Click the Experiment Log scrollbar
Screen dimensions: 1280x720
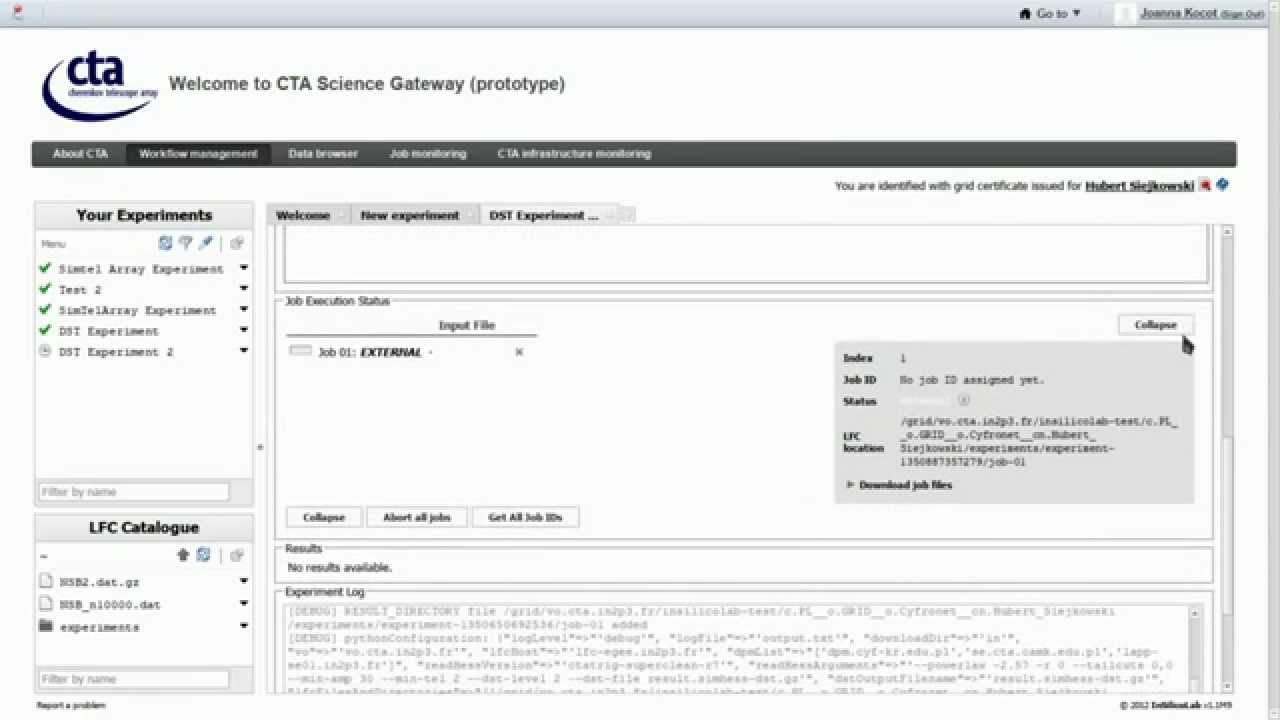pos(1196,647)
